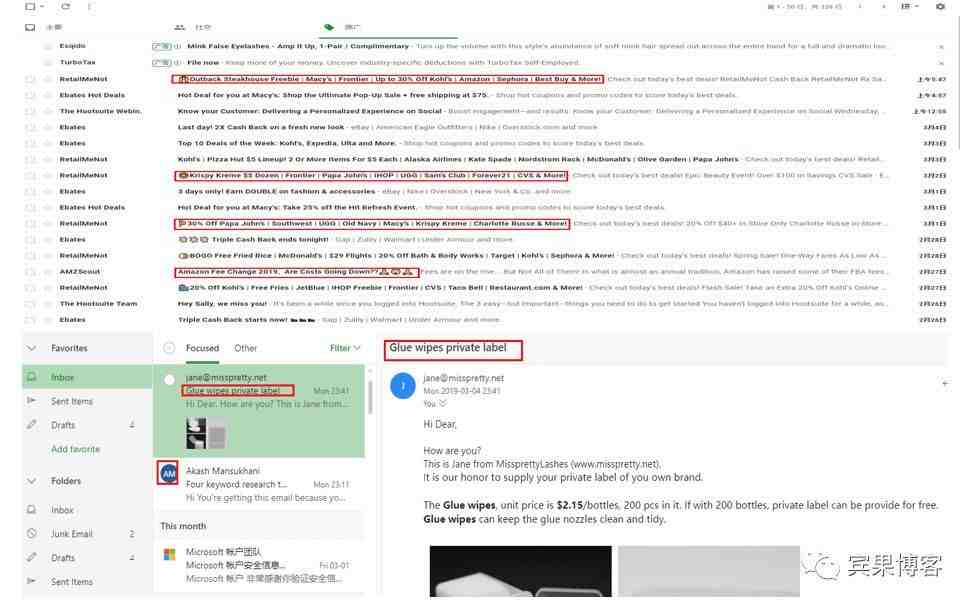This screenshot has height=608, width=974.
Task: Star the Krispy Kreme $5 Dozen email
Action: tap(47, 175)
